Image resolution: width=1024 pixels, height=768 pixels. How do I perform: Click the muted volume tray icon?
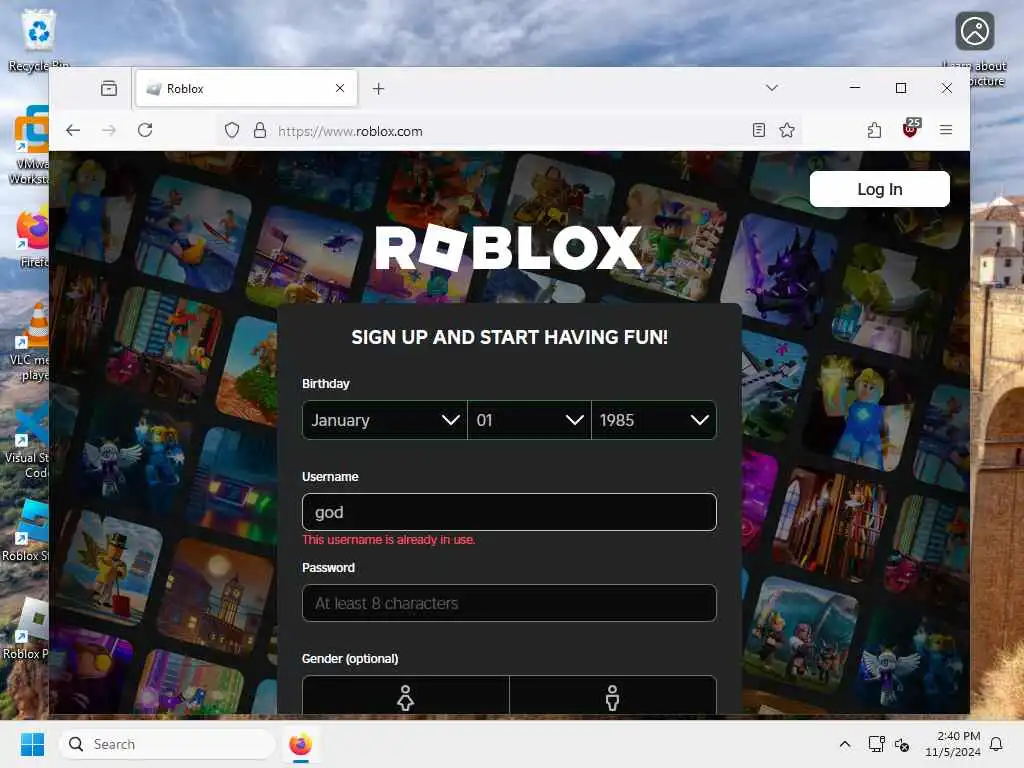point(902,744)
